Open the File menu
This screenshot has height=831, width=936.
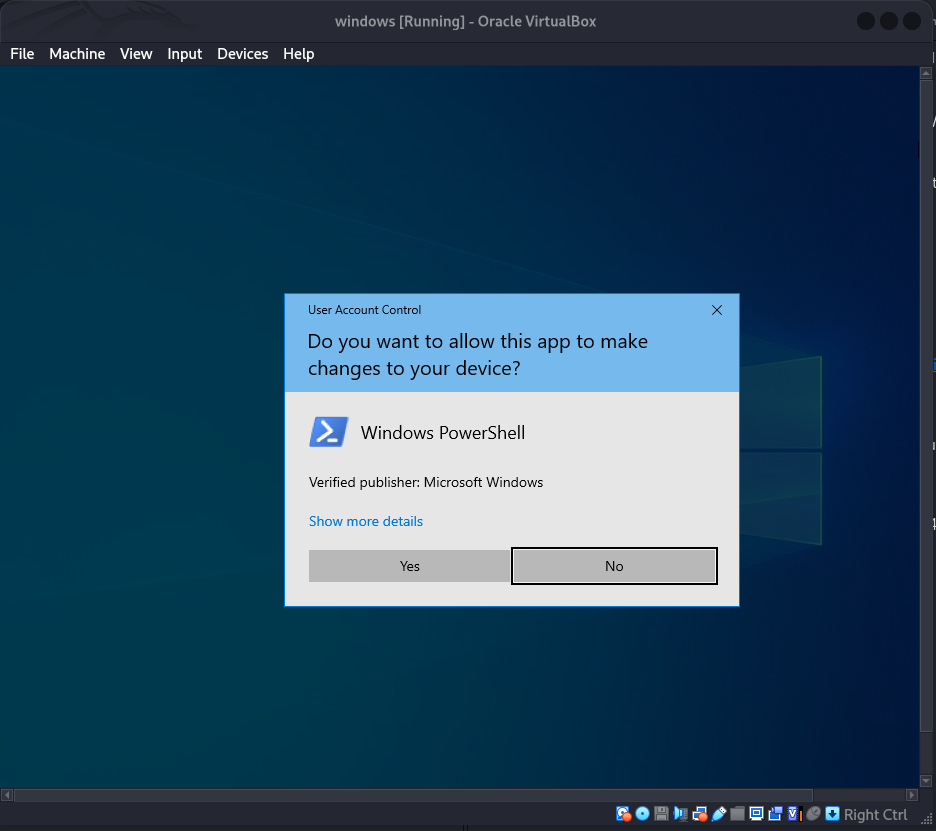pos(22,54)
